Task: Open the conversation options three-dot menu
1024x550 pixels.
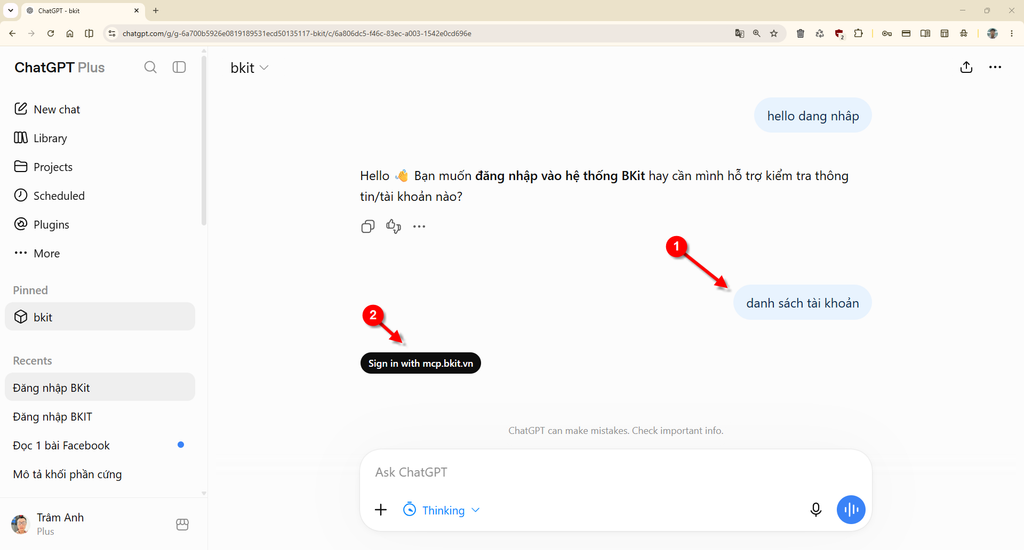Action: point(995,67)
